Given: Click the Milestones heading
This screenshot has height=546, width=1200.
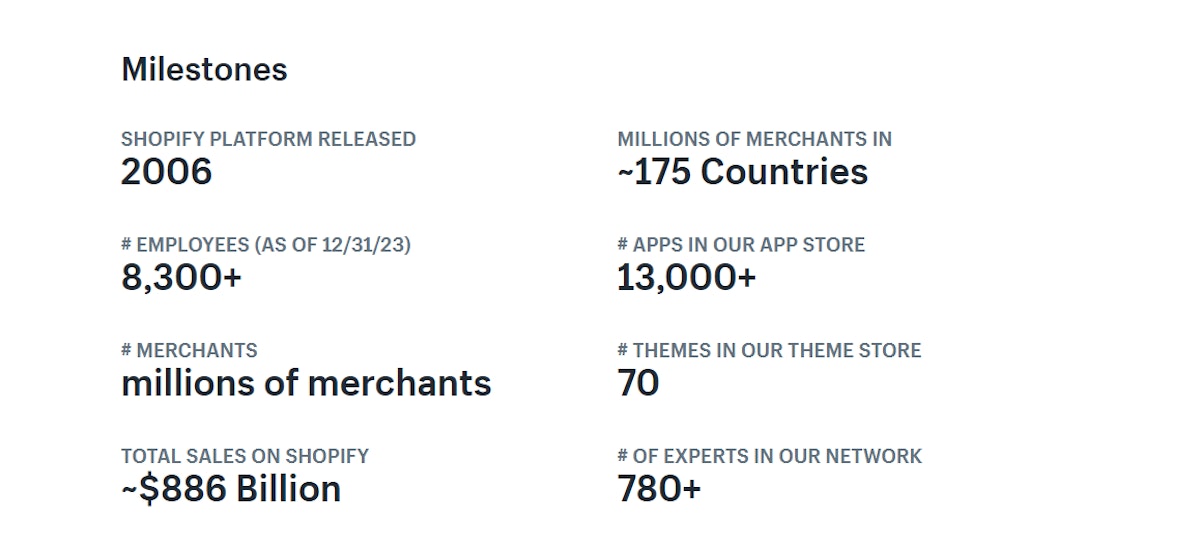Looking at the screenshot, I should 204,69.
